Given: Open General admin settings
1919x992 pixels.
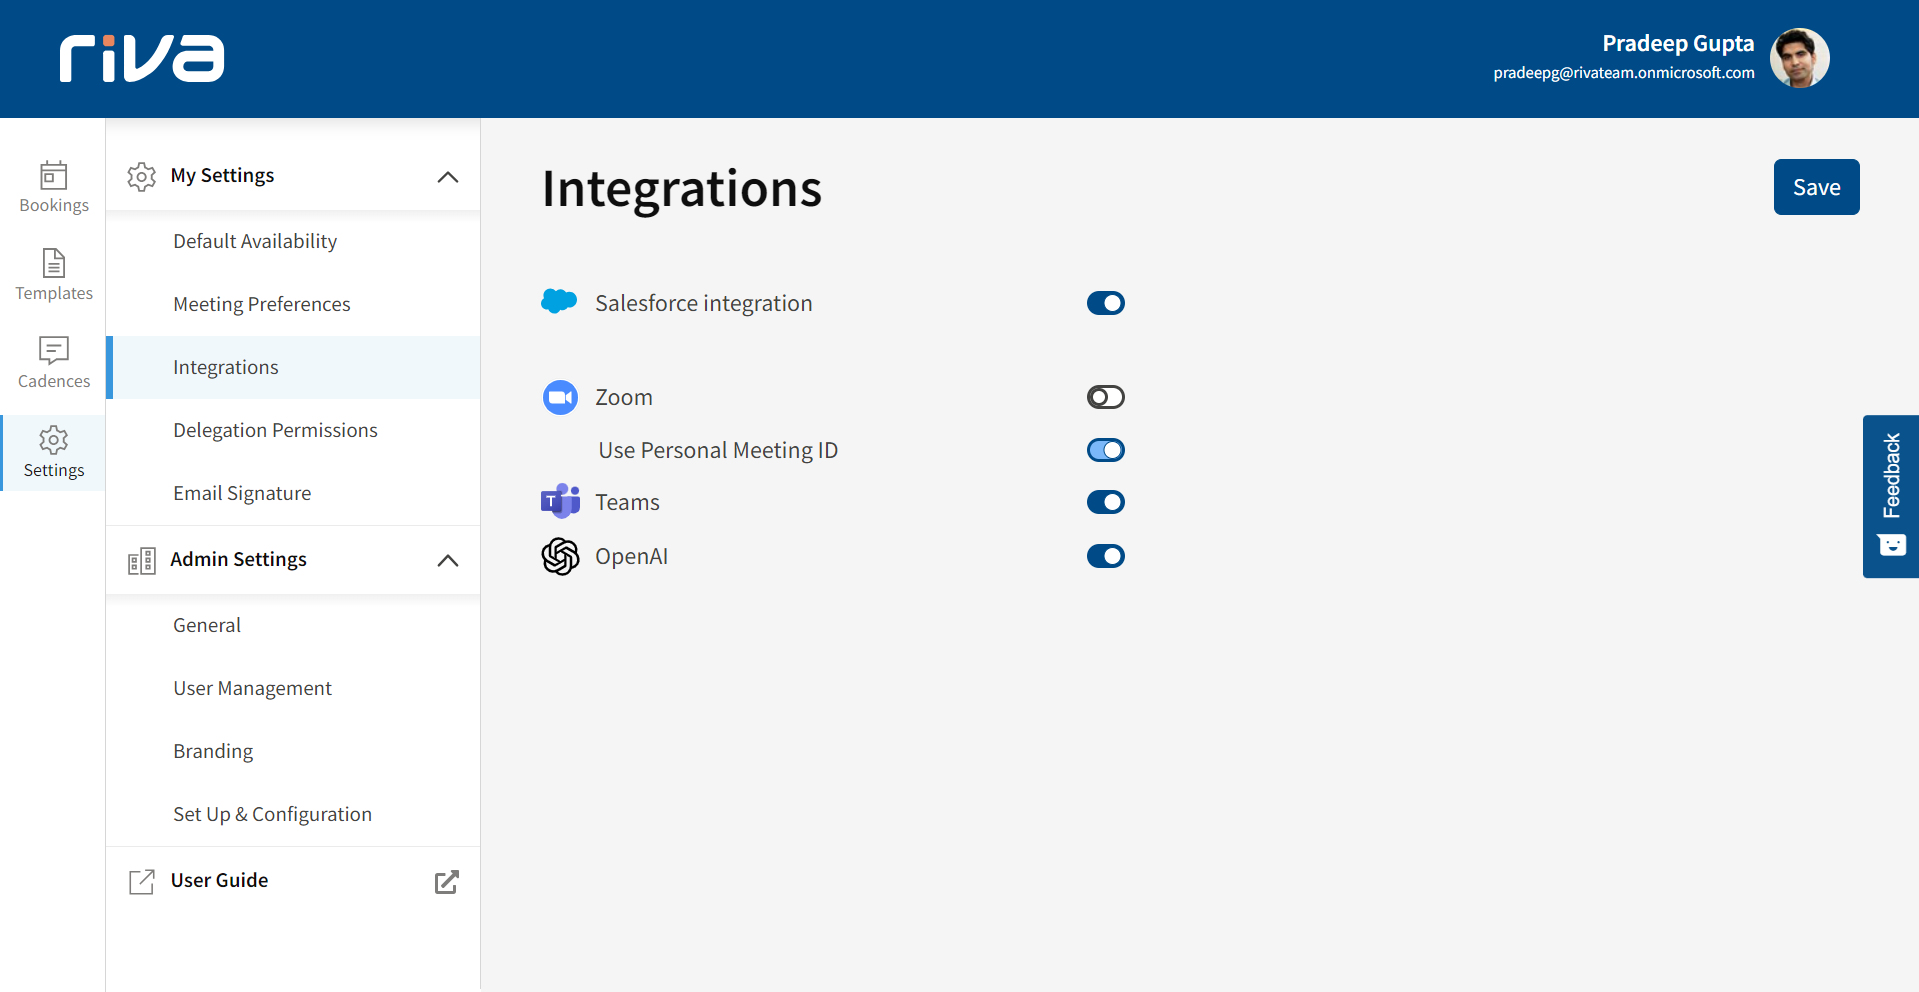Looking at the screenshot, I should (x=293, y=625).
